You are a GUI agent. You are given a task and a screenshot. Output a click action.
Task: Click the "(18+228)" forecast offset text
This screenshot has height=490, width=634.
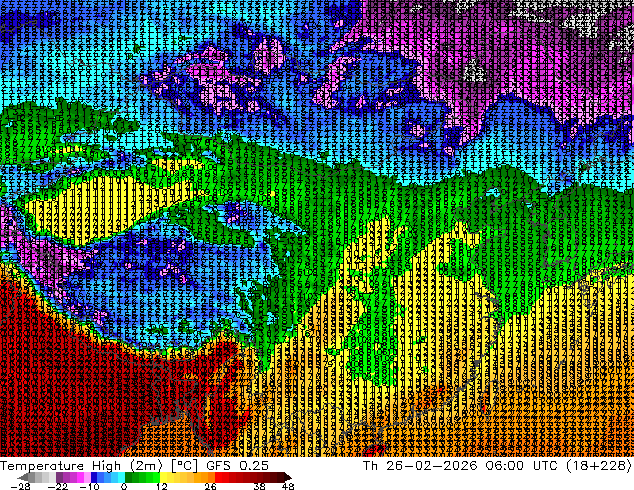[x=599, y=466]
